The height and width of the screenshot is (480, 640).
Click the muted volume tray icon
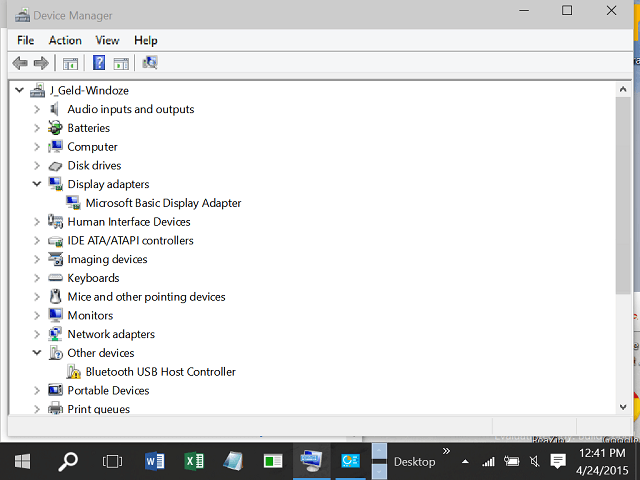(534, 462)
